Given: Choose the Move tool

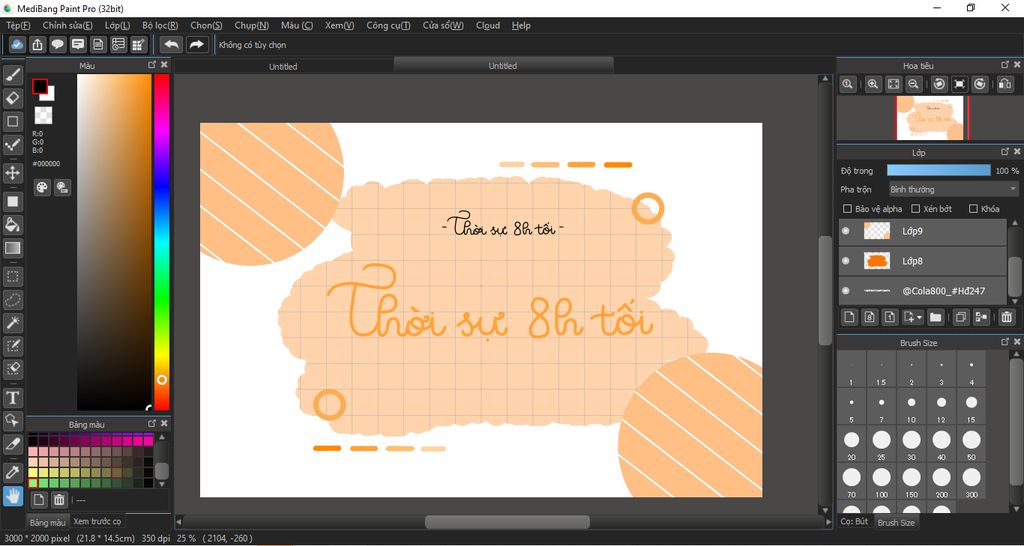Looking at the screenshot, I should [13, 173].
